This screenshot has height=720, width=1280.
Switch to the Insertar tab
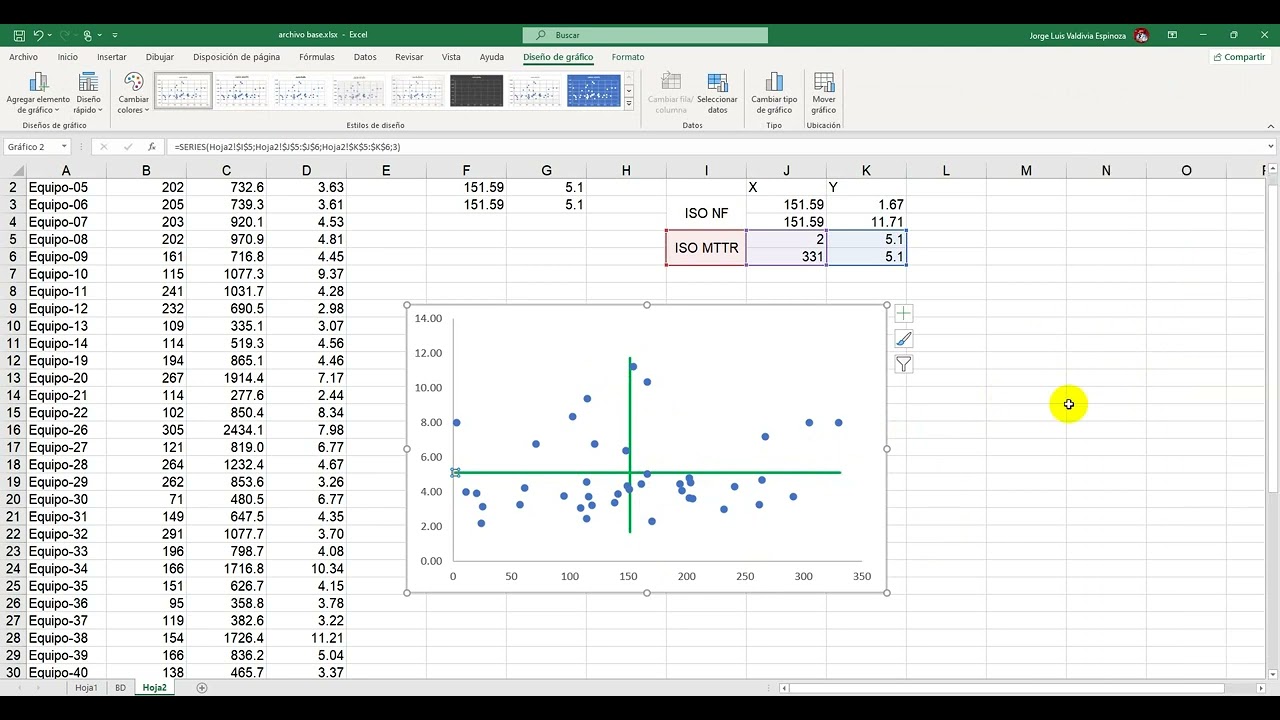pos(111,57)
